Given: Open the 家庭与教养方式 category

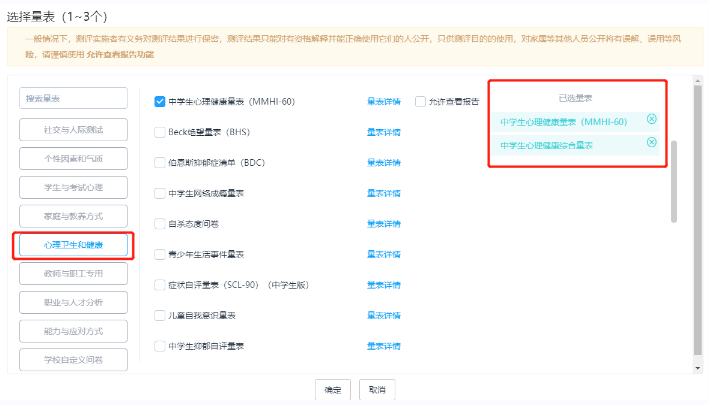Looking at the screenshot, I should click(x=73, y=215).
